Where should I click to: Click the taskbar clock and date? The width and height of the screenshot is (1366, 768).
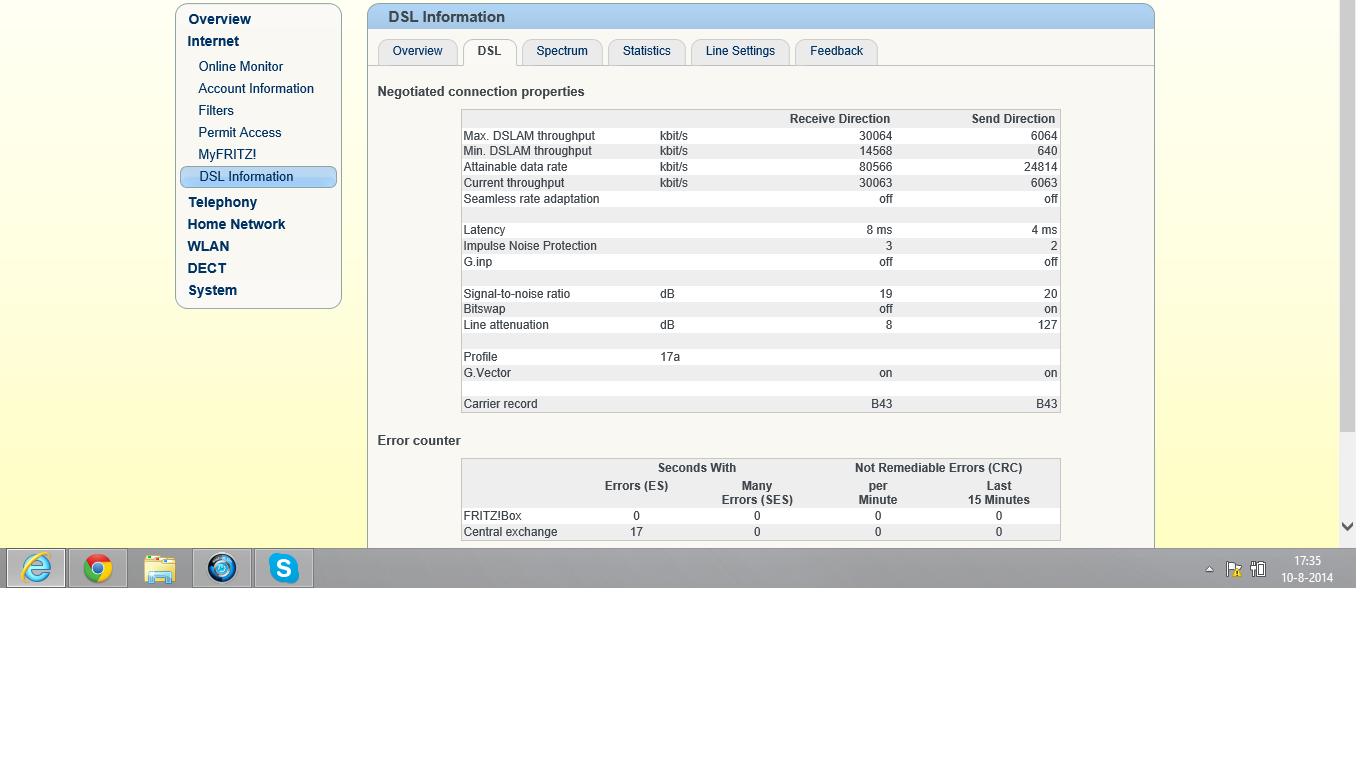pos(1307,569)
